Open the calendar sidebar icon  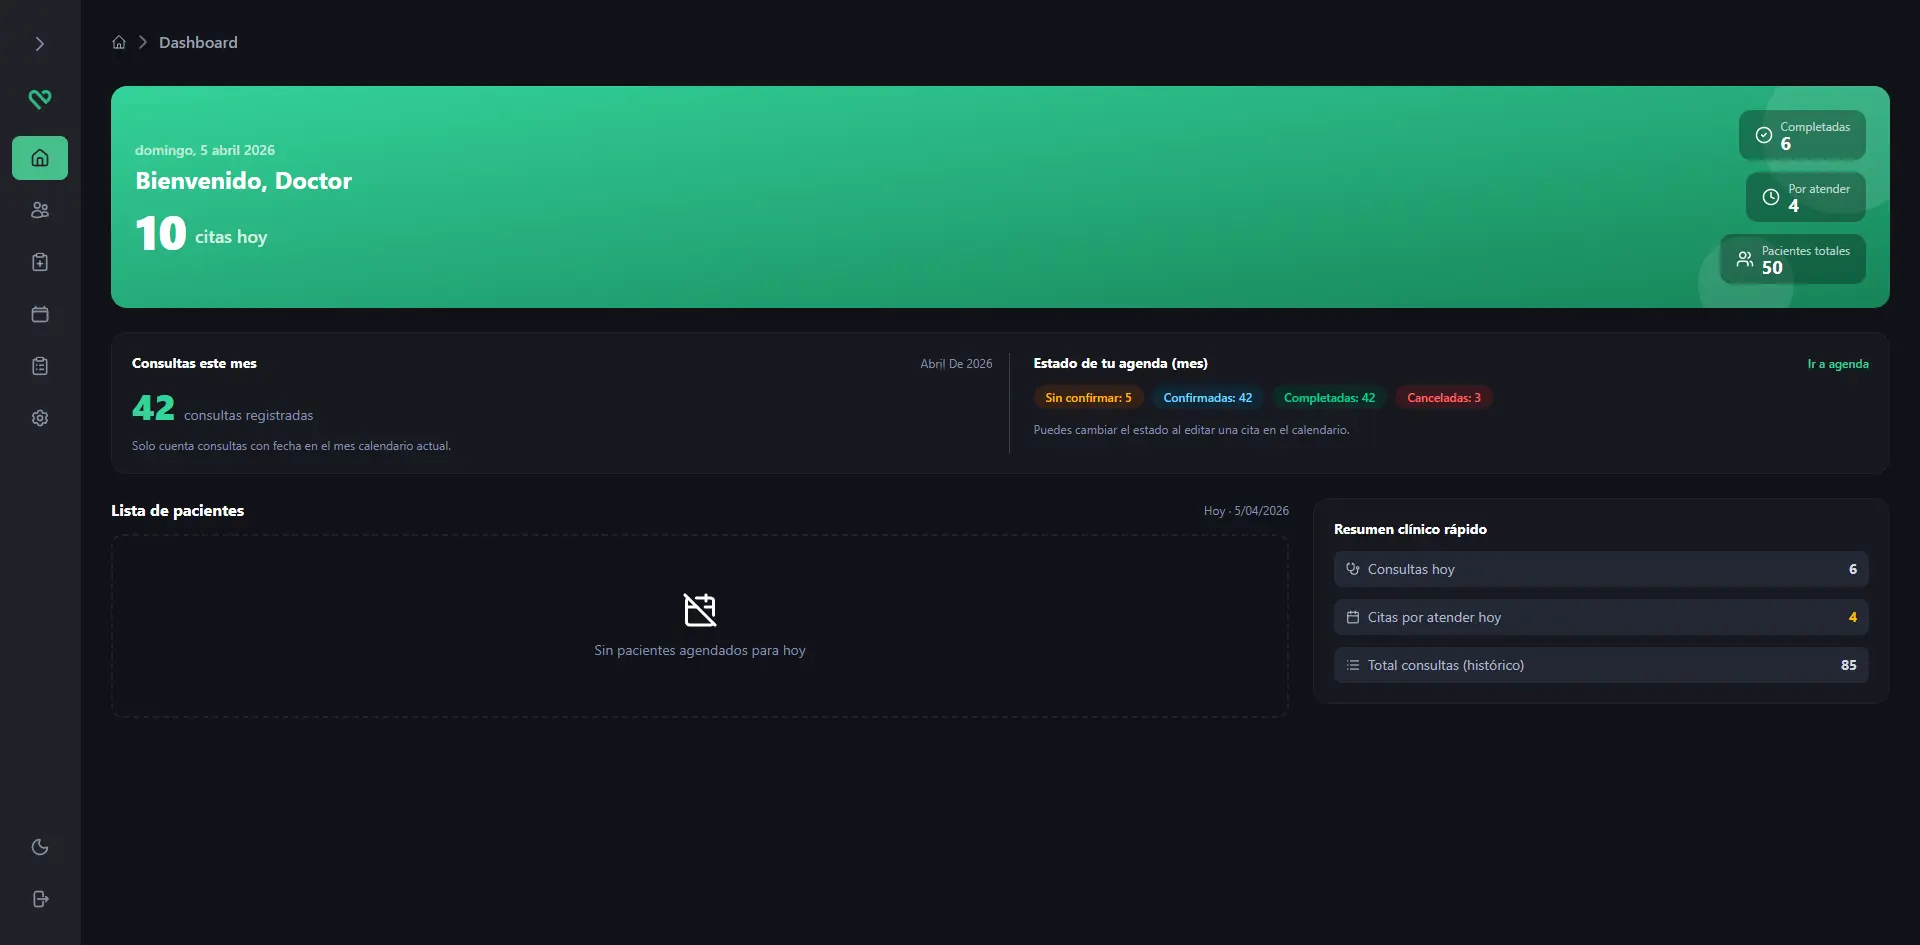[40, 314]
